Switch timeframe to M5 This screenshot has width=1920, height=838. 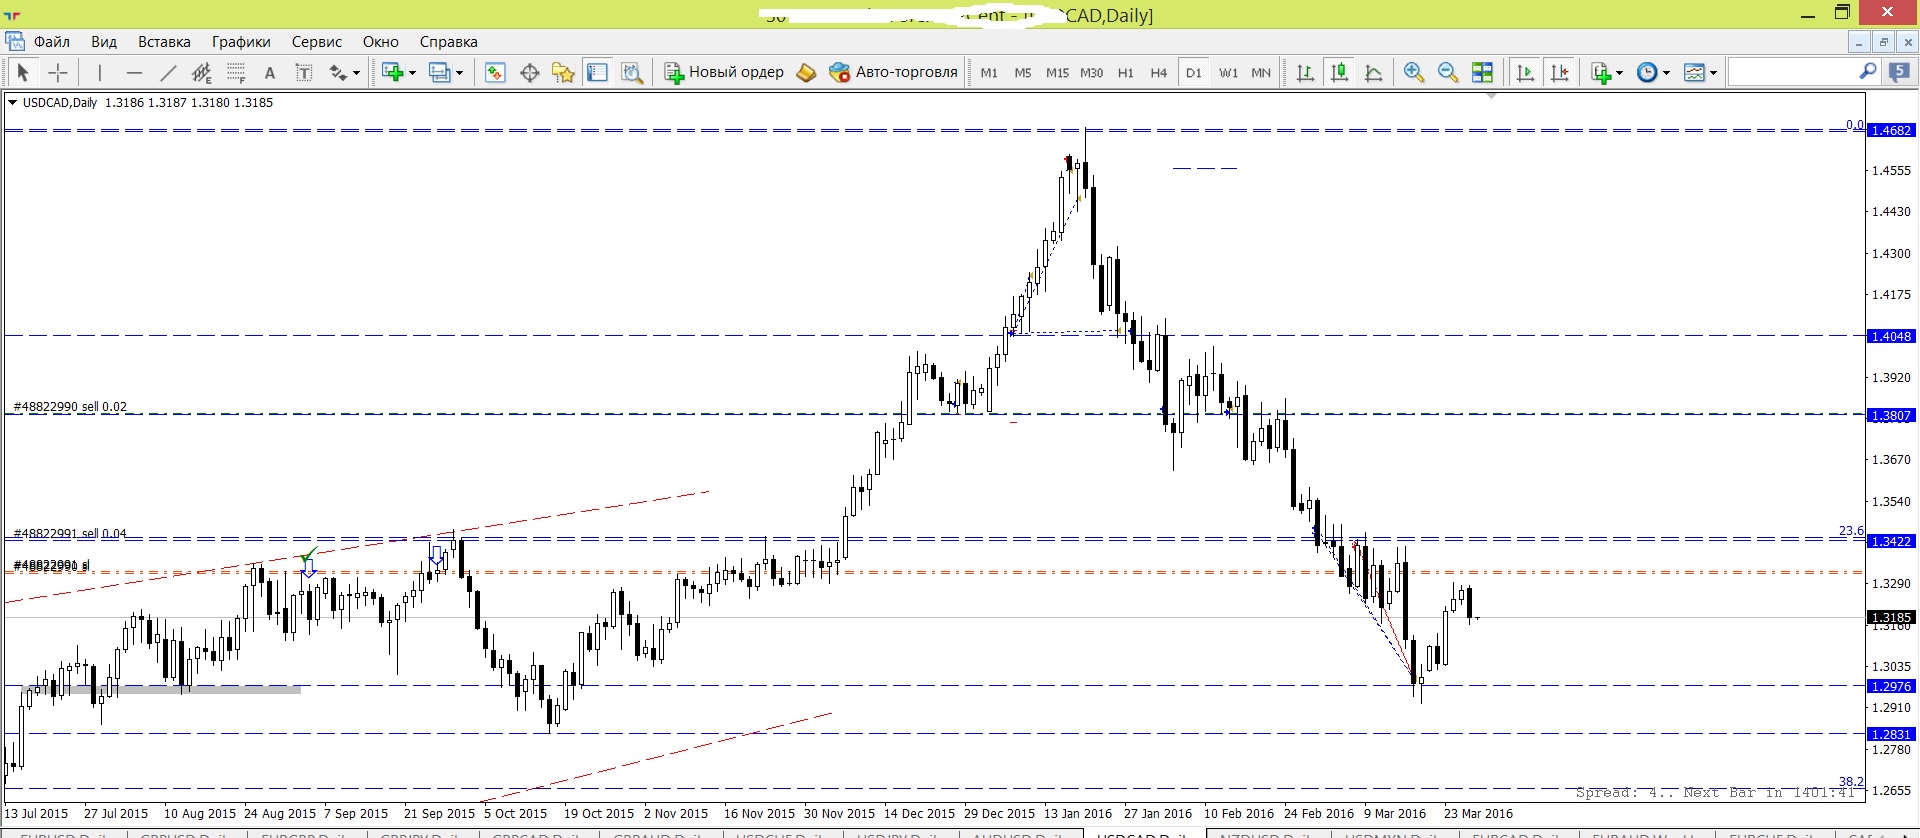(x=1022, y=72)
